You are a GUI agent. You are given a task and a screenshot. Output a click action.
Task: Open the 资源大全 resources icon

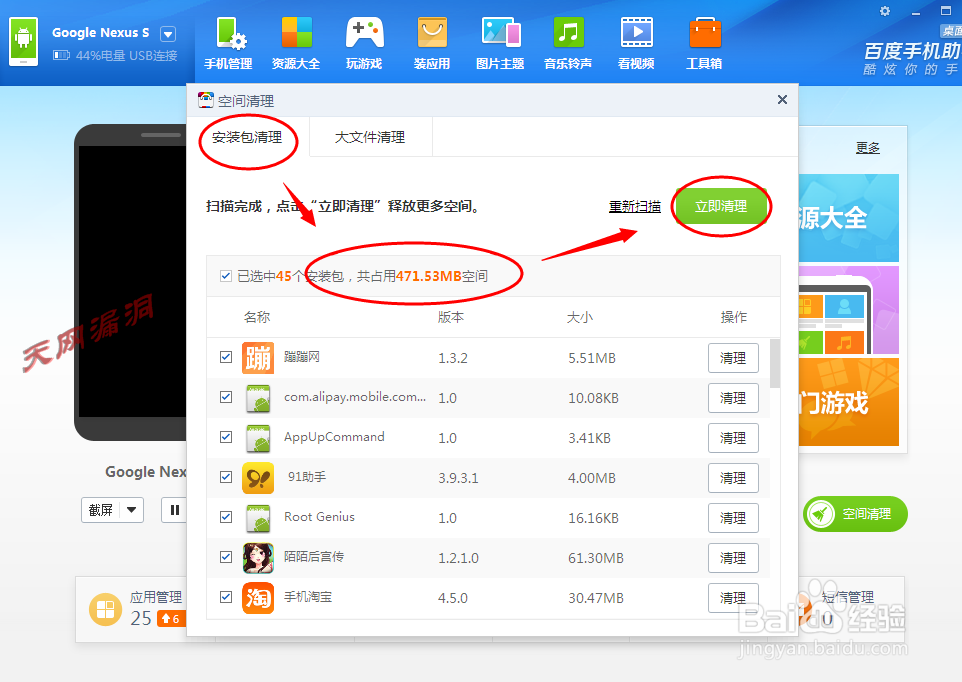pyautogui.click(x=296, y=44)
